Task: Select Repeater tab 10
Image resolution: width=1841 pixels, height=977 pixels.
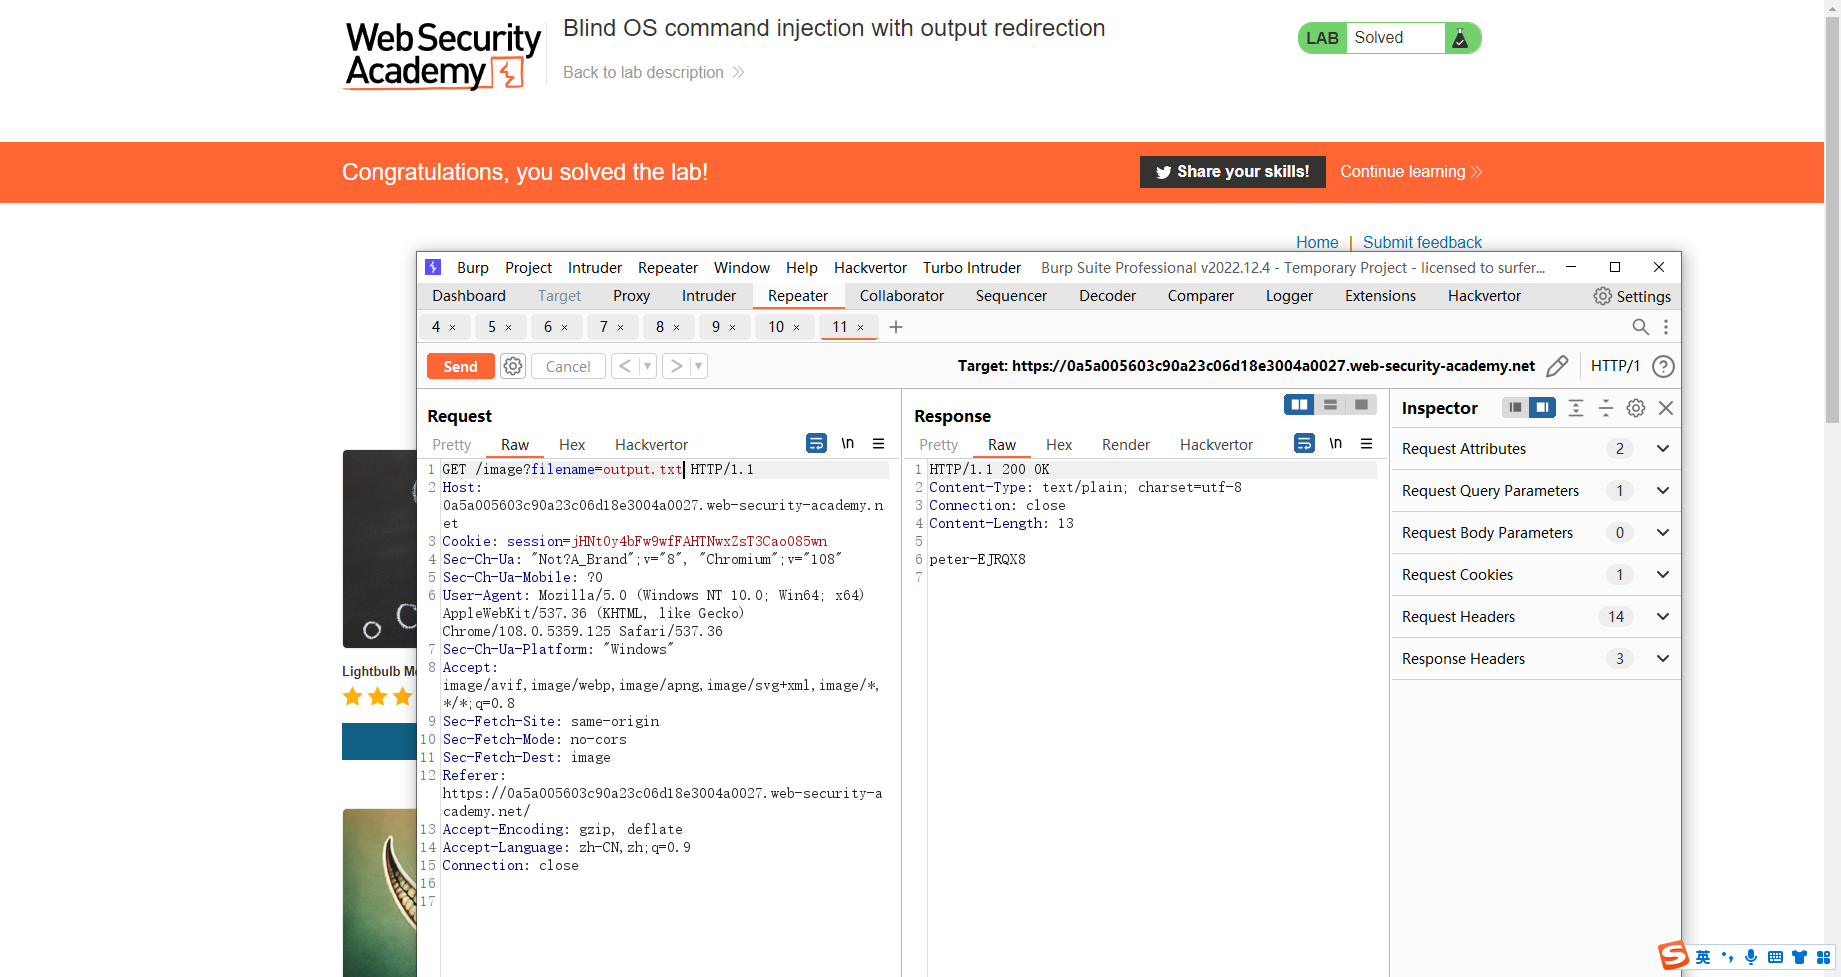Action: coord(776,327)
